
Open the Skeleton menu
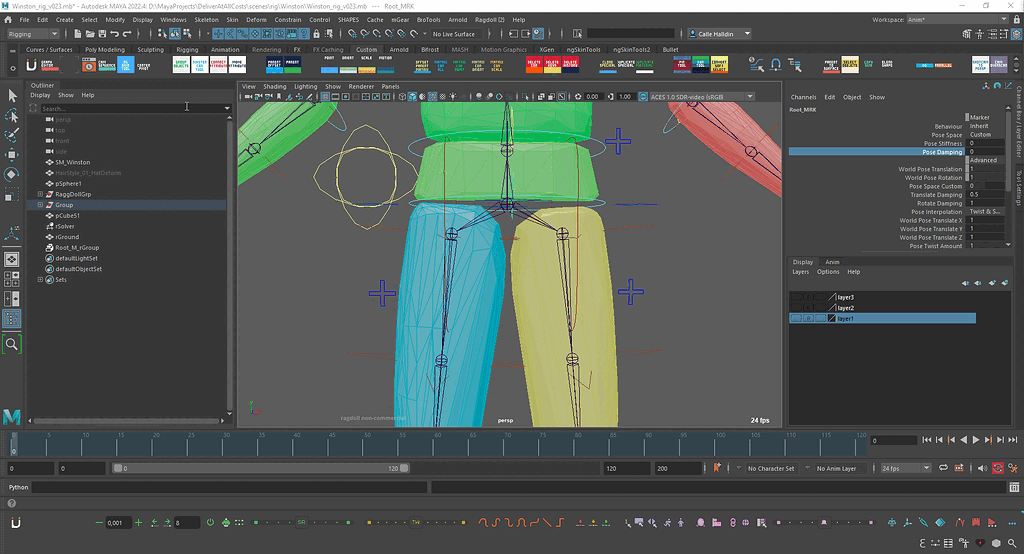(x=206, y=20)
